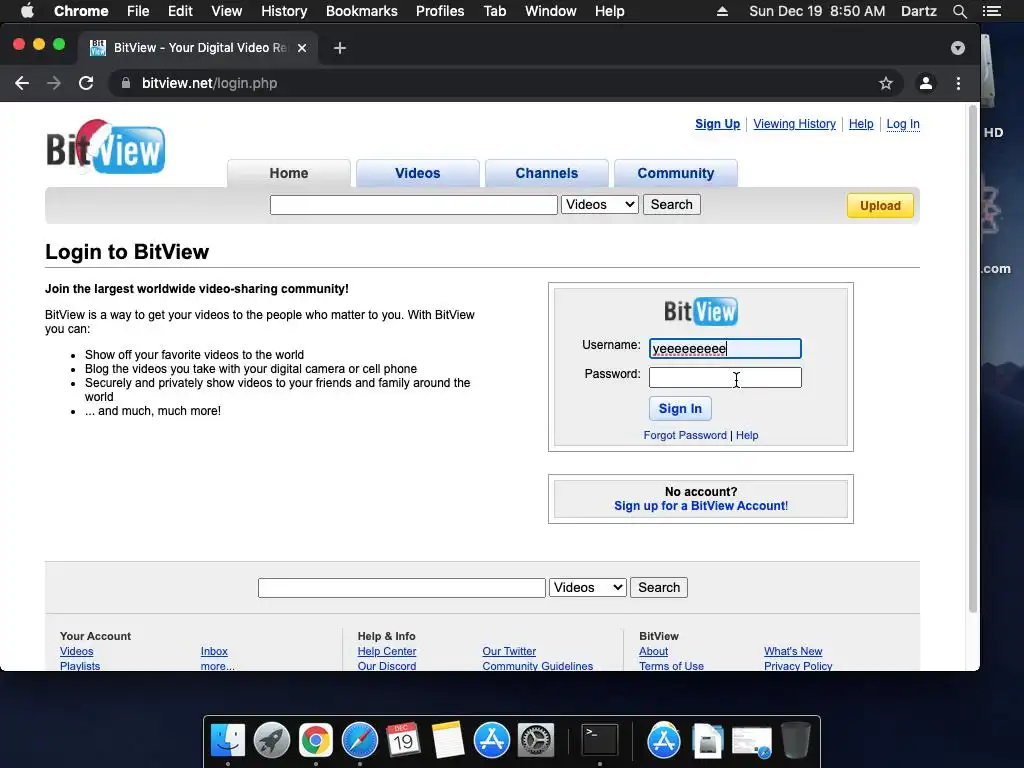Expand the bottom Videos search dropdown
1024x768 pixels.
coord(588,587)
